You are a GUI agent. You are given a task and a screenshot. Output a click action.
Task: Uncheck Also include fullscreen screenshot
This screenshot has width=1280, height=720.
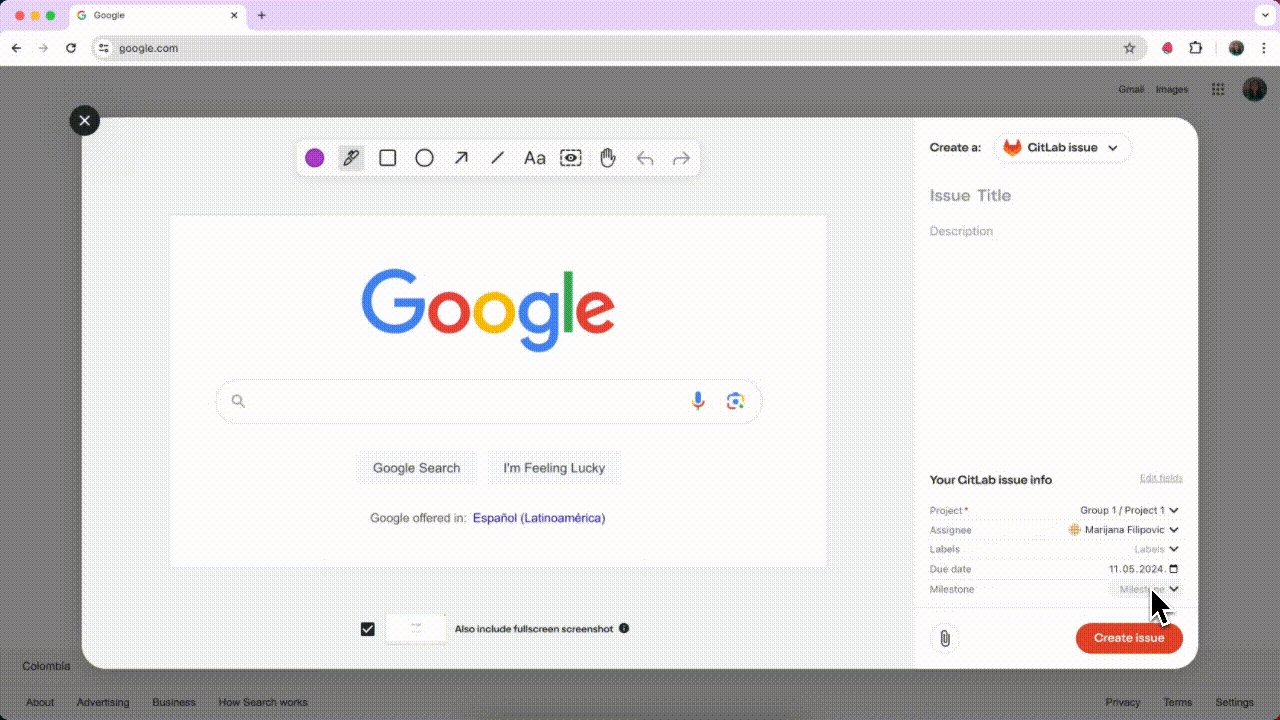tap(368, 629)
